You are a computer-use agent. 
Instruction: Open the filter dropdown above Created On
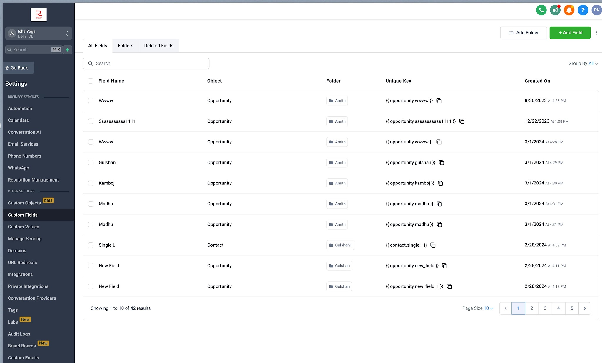pyautogui.click(x=583, y=63)
